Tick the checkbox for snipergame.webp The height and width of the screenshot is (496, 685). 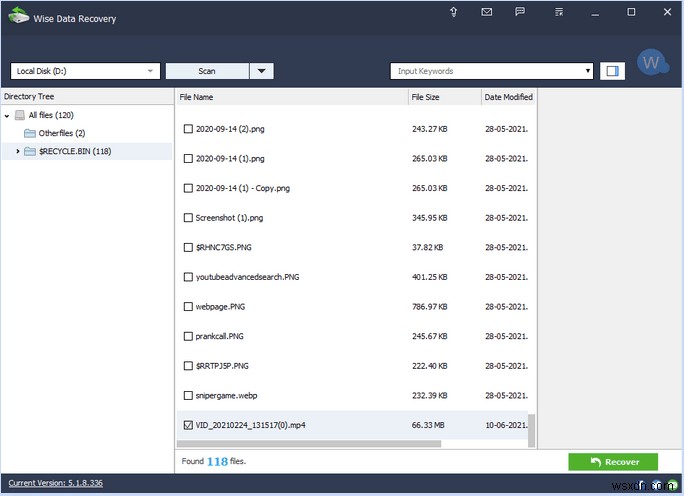coord(188,395)
